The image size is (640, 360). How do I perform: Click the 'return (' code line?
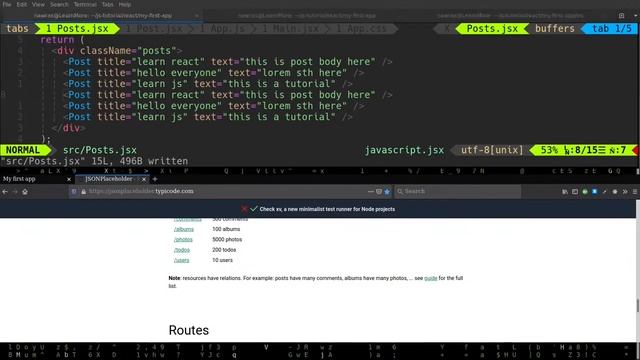pyautogui.click(x=62, y=40)
